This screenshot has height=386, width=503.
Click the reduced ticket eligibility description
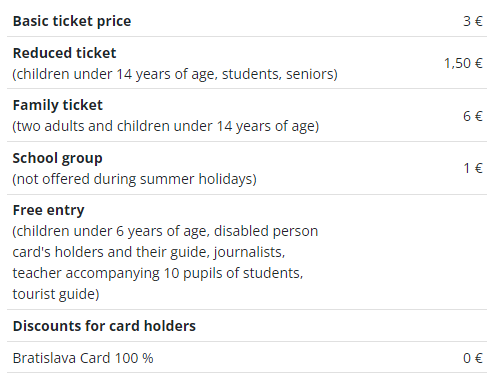click(175, 74)
